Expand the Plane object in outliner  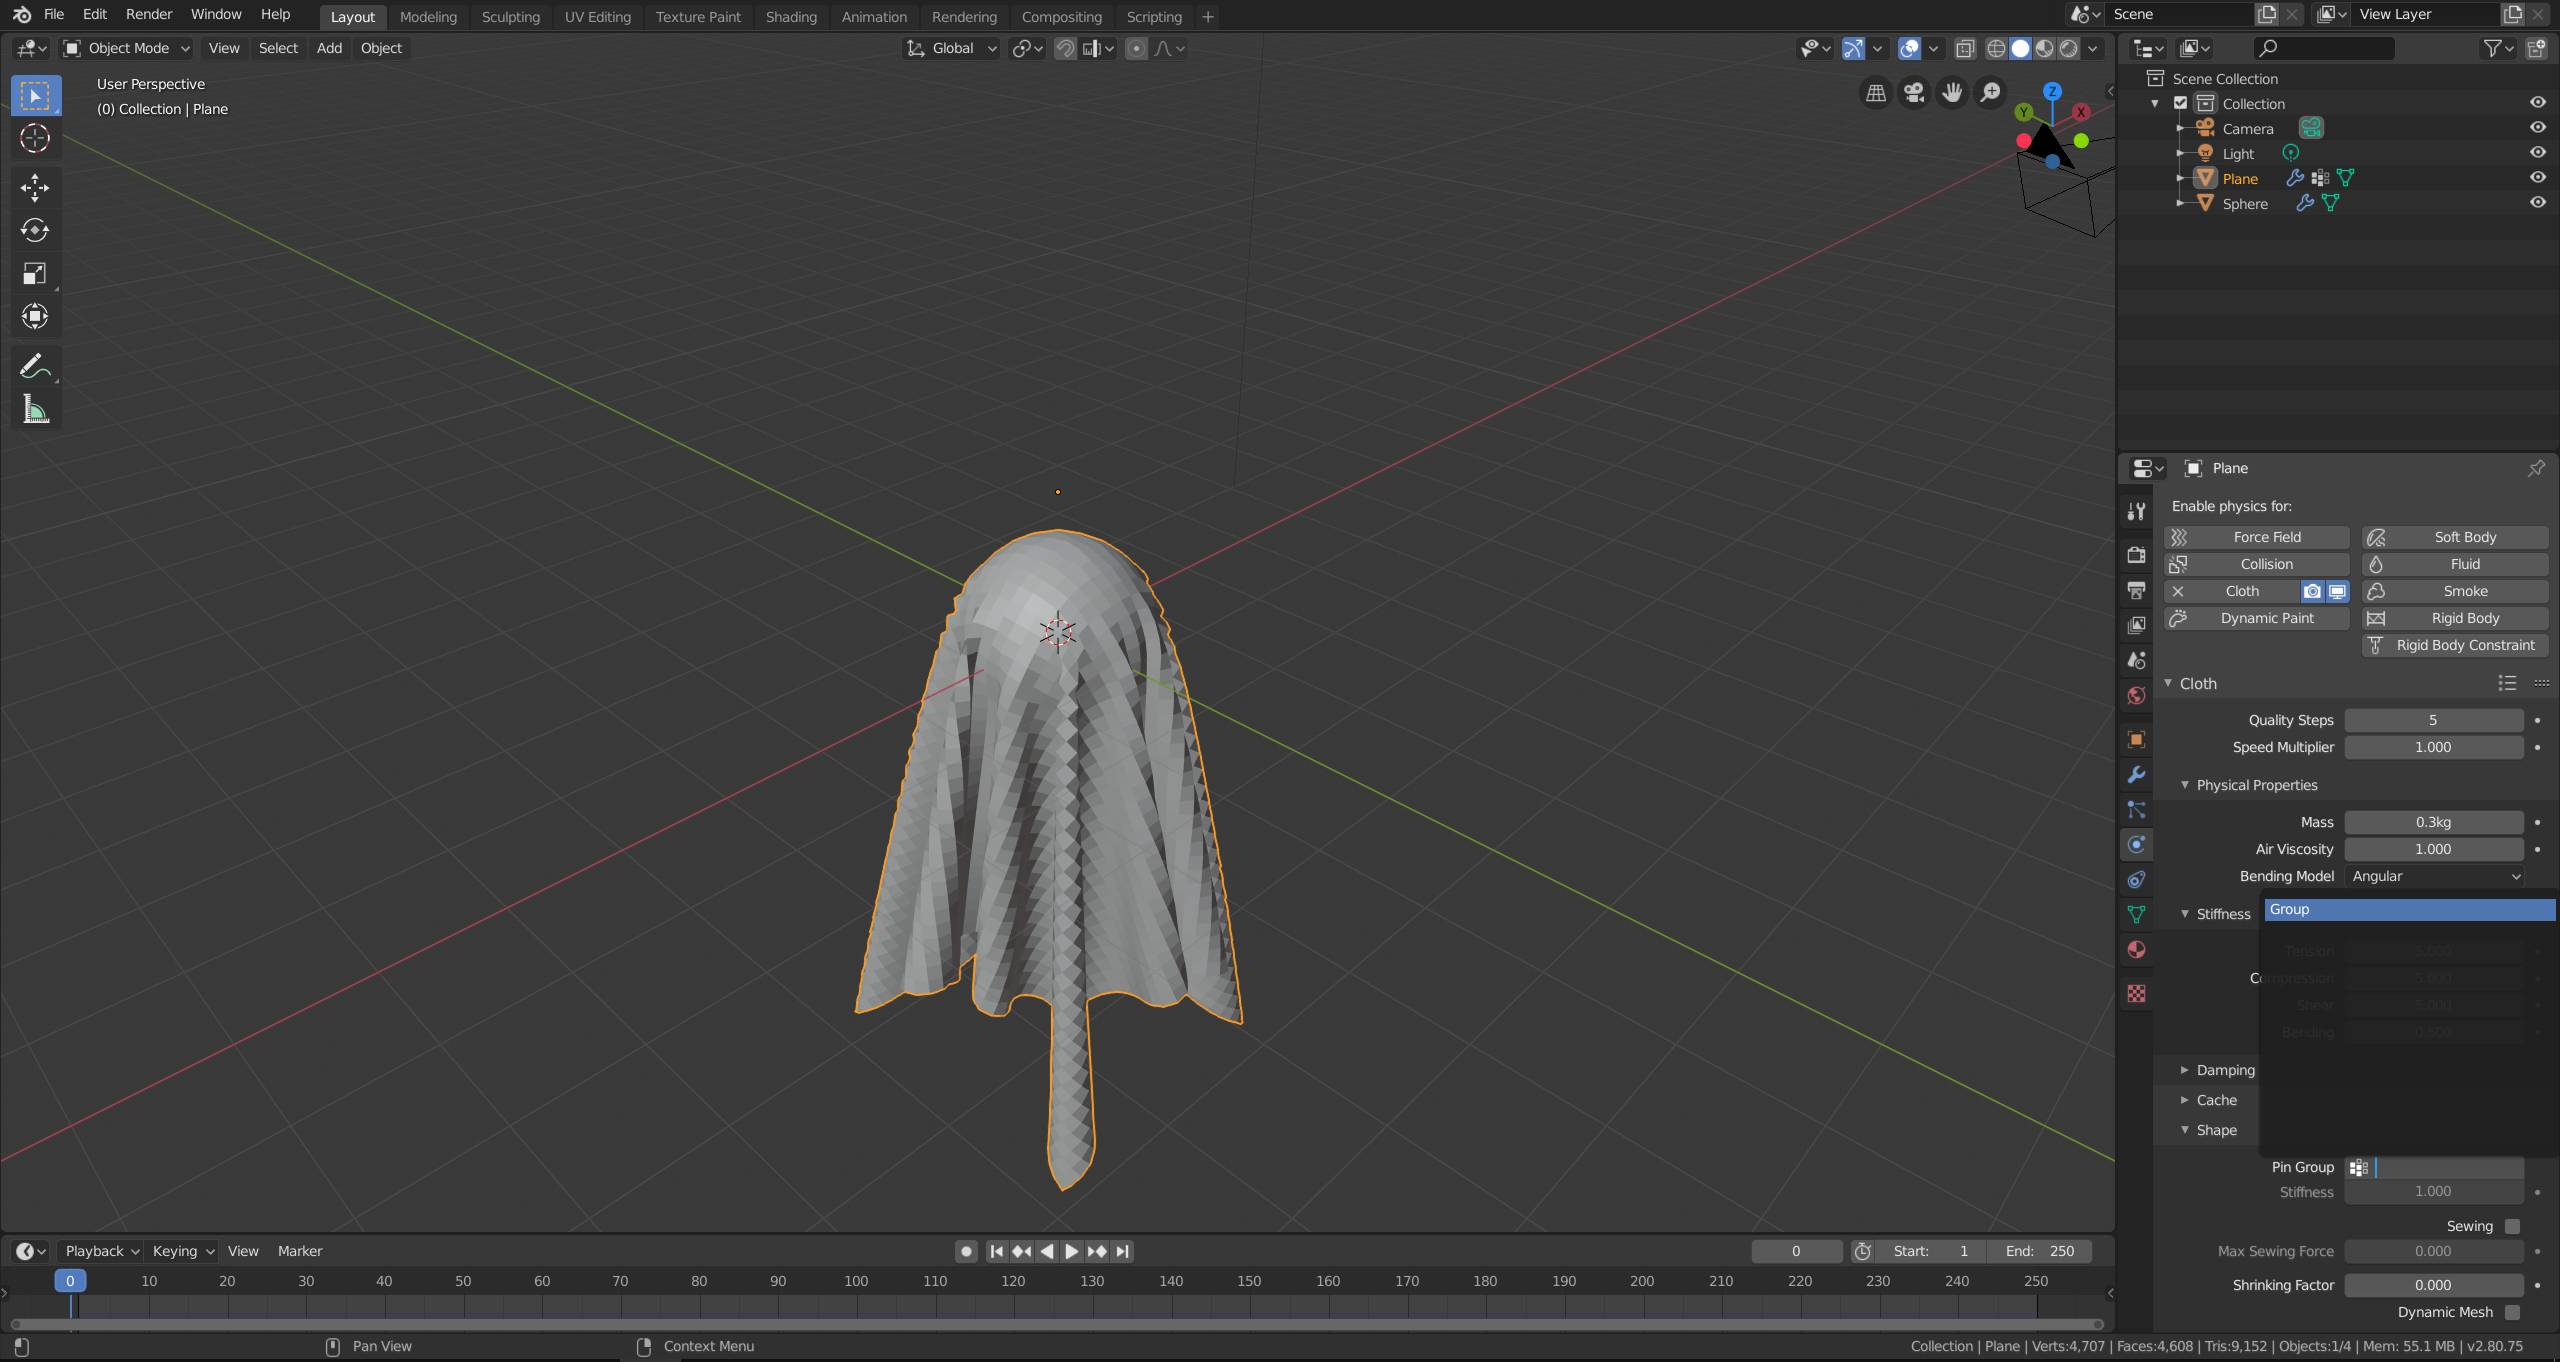(x=2180, y=178)
